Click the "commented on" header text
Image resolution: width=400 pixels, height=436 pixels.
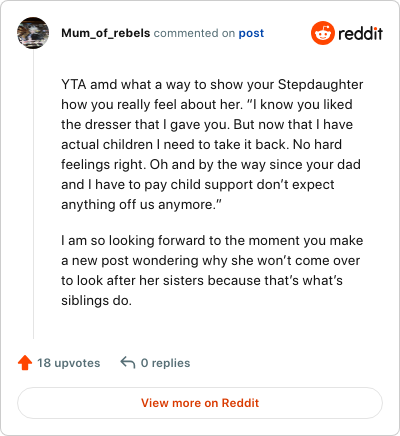click(194, 33)
